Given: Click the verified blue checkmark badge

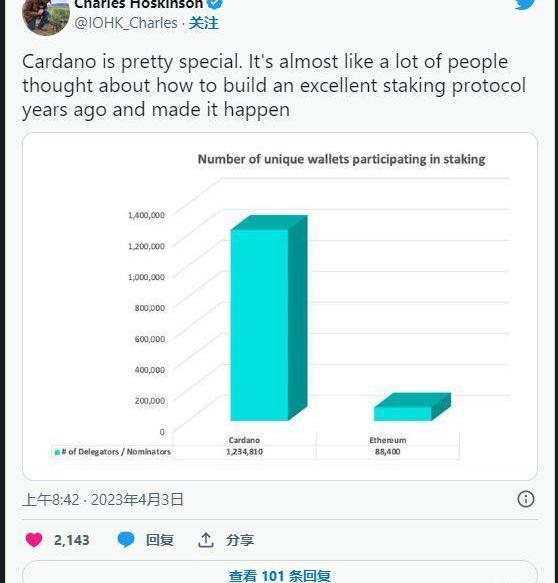Looking at the screenshot, I should point(215,3).
